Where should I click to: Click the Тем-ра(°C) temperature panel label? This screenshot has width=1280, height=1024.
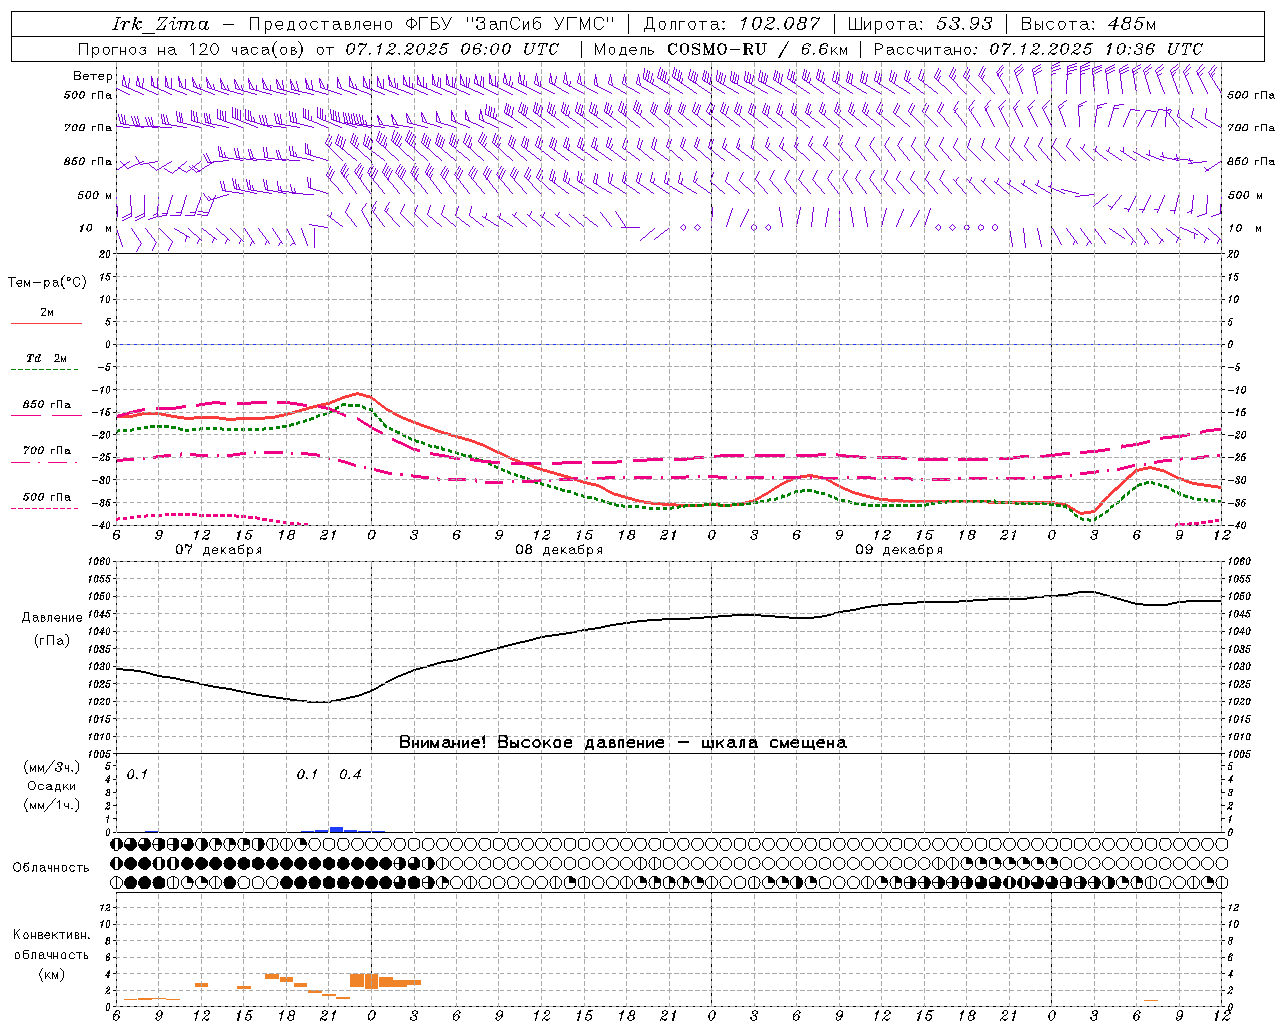[47, 283]
